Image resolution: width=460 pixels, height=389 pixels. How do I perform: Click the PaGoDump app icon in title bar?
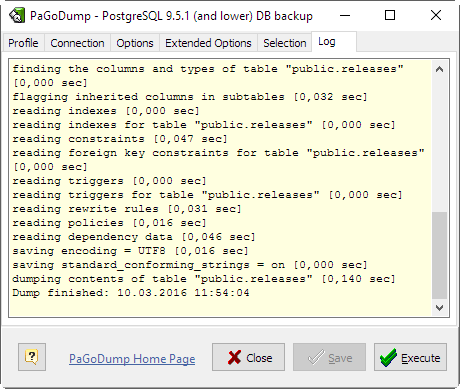coord(17,15)
